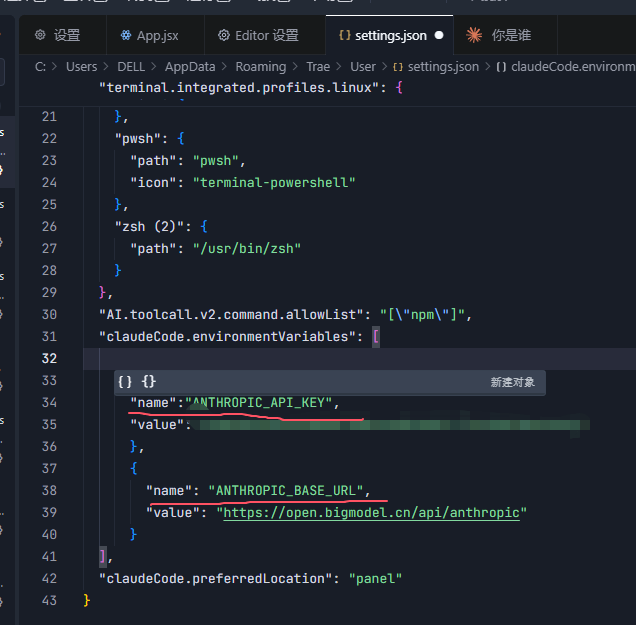Open the 你是谁 tab
This screenshot has height=625, width=636.
pyautogui.click(x=511, y=35)
